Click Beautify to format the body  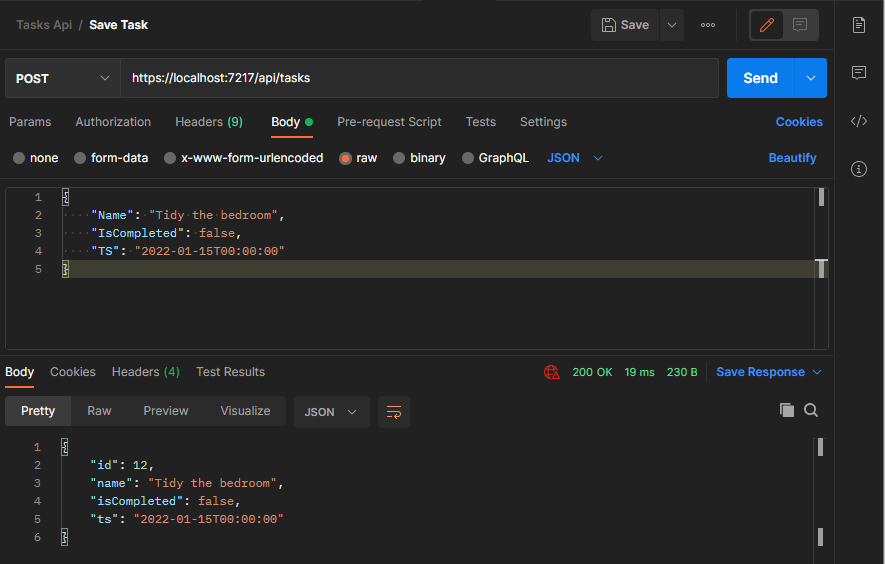[792, 158]
